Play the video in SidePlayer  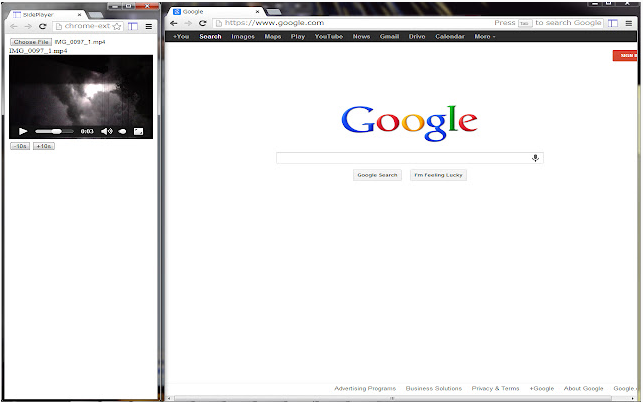(23, 131)
